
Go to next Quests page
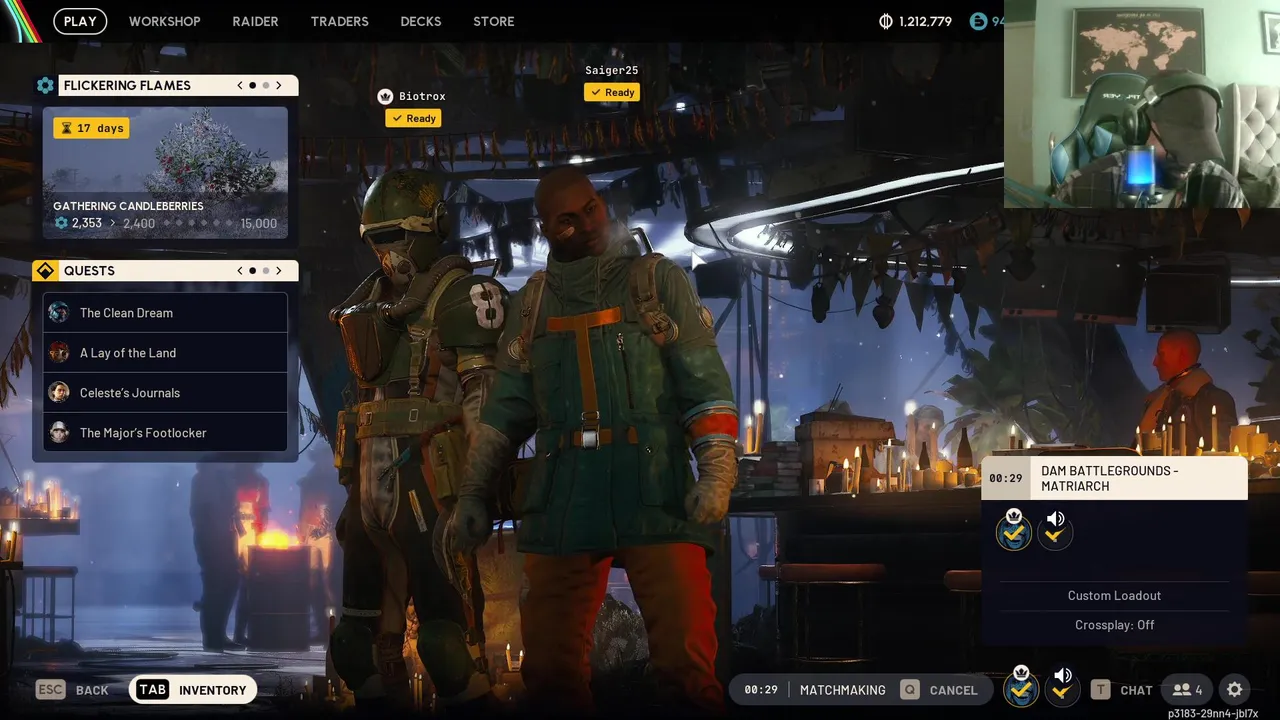coord(279,271)
